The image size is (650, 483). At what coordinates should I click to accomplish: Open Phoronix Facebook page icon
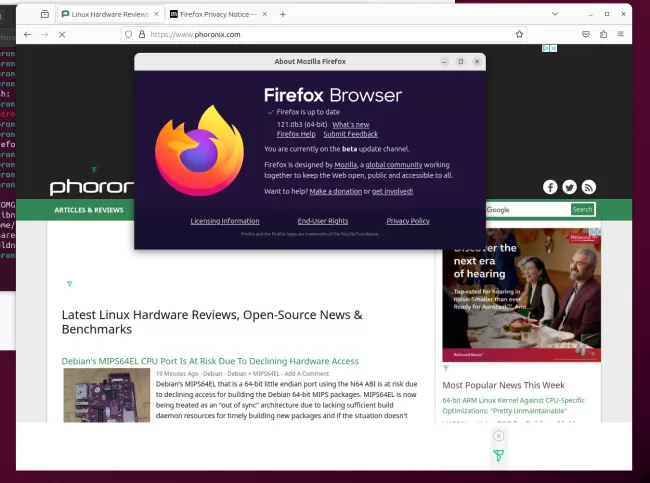550,187
